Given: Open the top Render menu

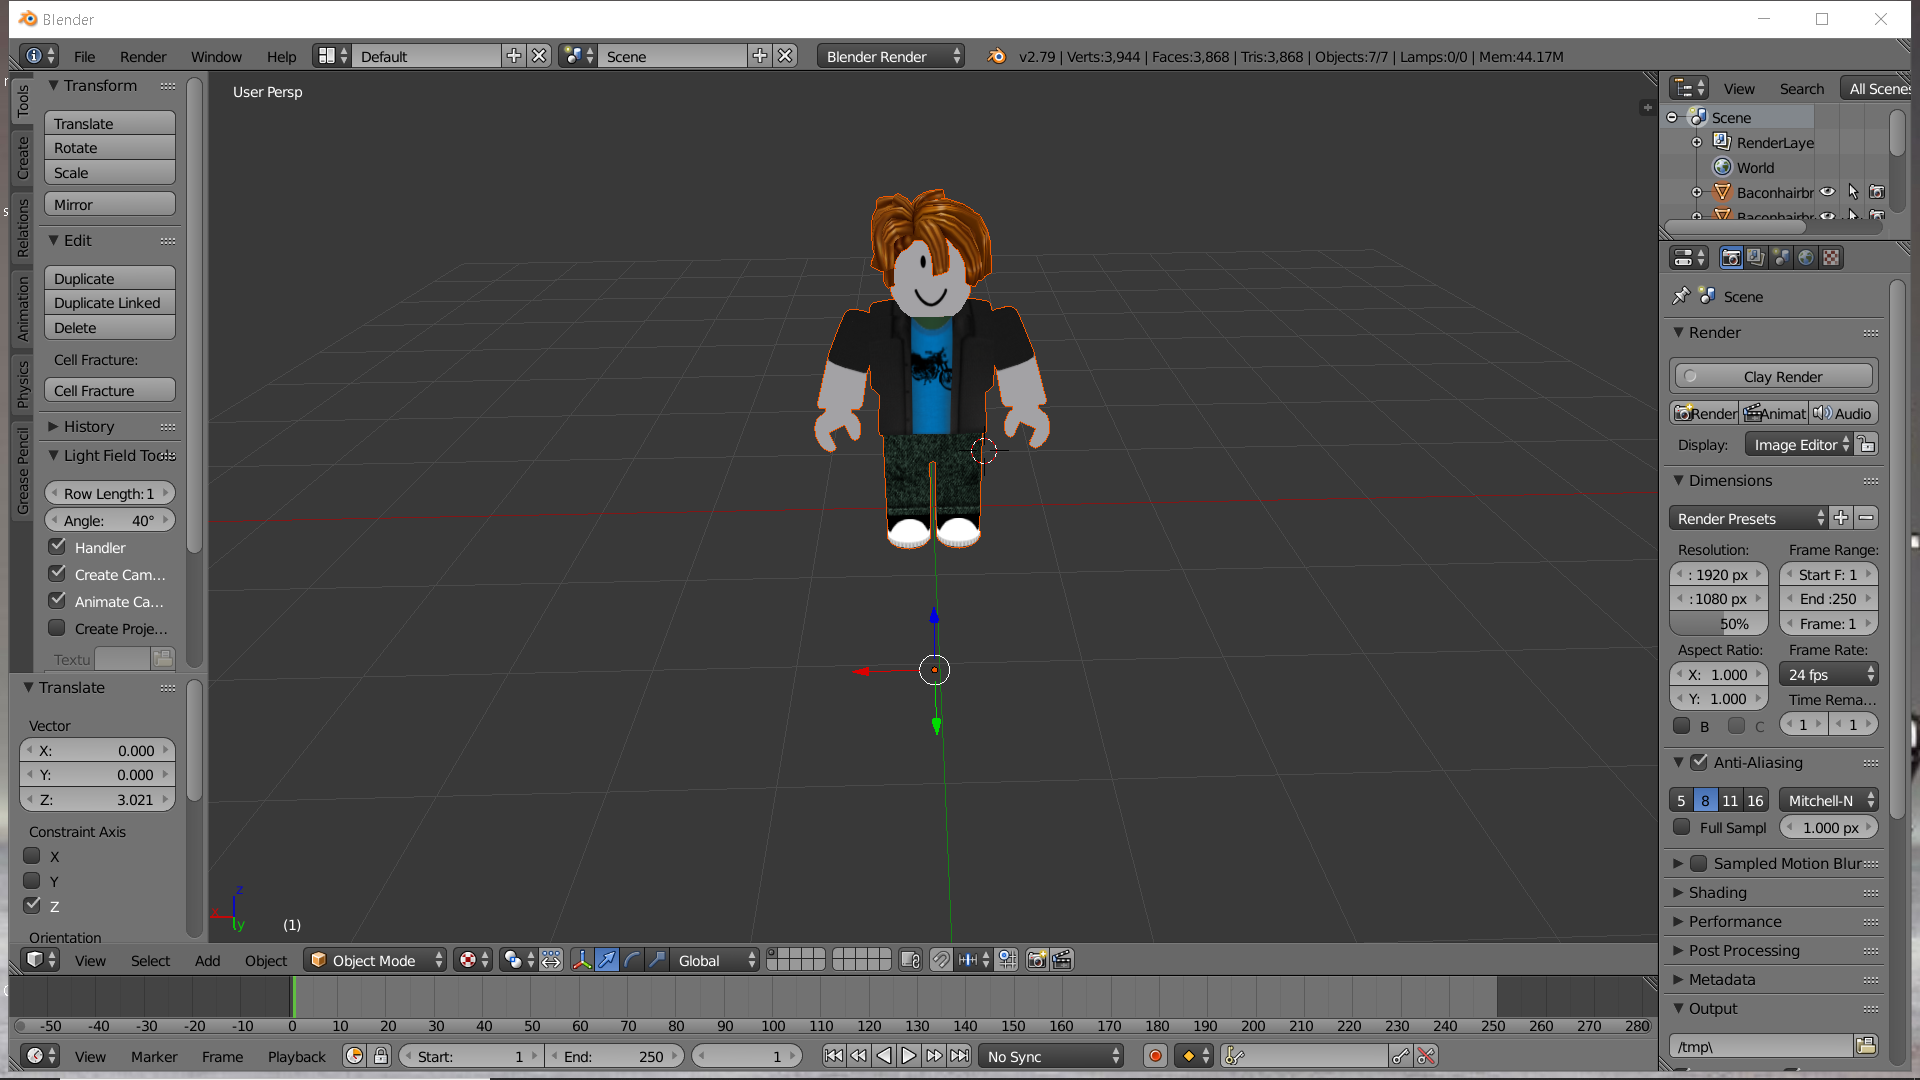Looking at the screenshot, I should 143,57.
